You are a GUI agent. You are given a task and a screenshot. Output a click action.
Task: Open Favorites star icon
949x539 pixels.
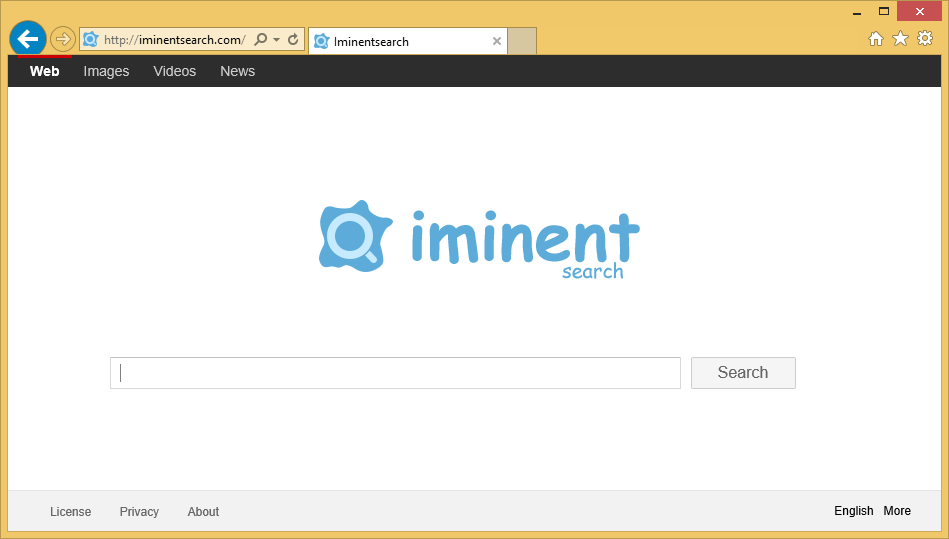(900, 39)
